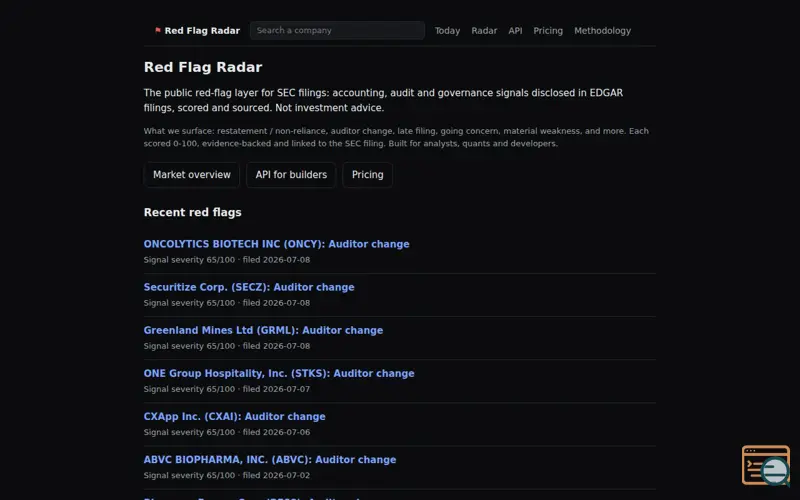The image size is (800, 500).
Task: Focus the Search a company field
Action: pyautogui.click(x=337, y=31)
